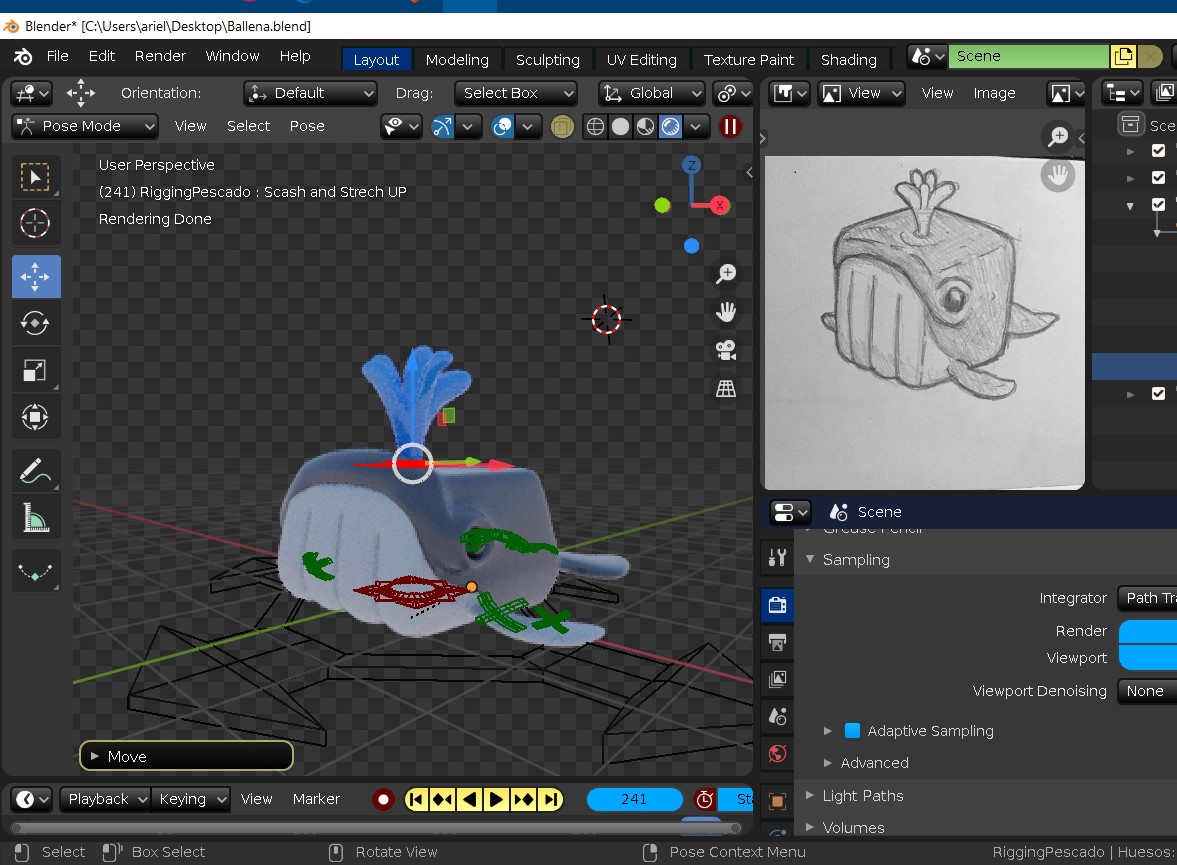Open the Render Properties tab
The height and width of the screenshot is (865, 1177).
tap(776, 604)
